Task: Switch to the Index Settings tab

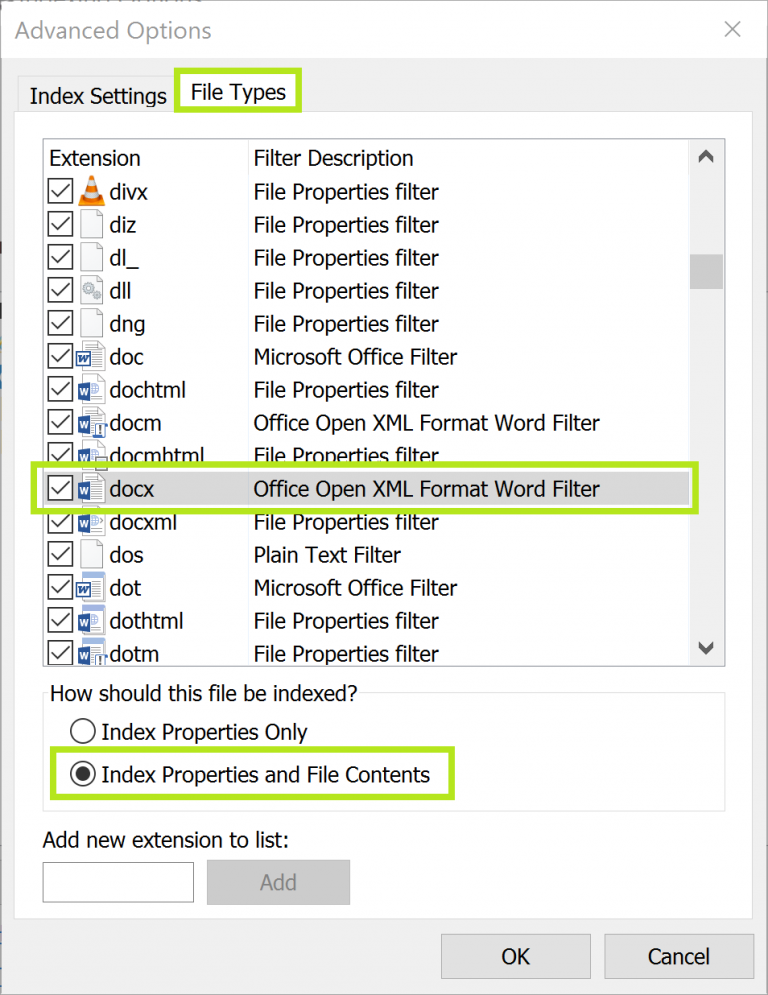Action: (x=98, y=96)
